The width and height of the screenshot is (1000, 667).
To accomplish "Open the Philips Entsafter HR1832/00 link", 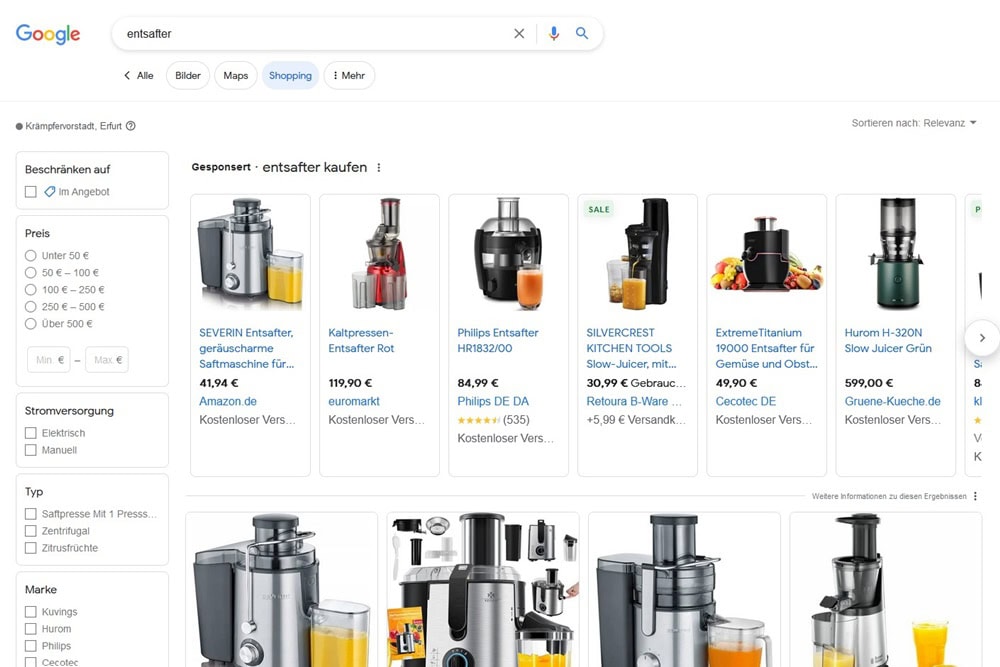I will 497,341.
